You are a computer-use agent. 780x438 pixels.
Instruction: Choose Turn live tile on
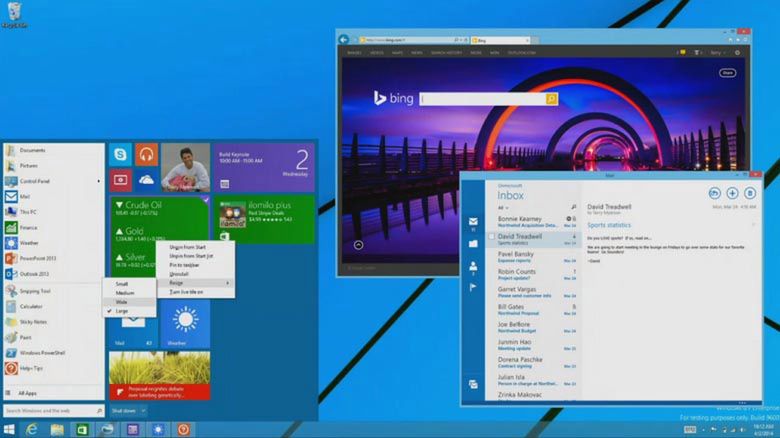click(x=187, y=292)
